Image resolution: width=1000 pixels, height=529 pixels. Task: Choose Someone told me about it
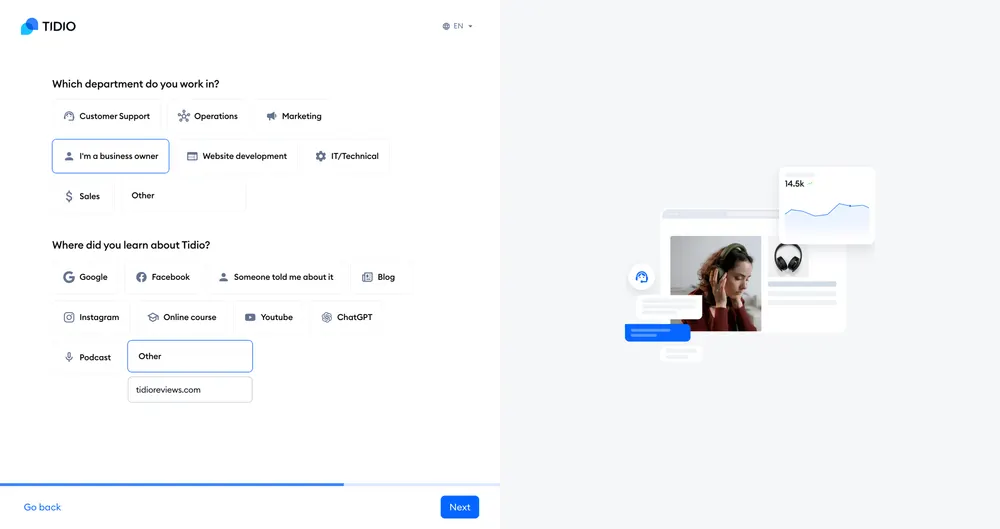276,277
